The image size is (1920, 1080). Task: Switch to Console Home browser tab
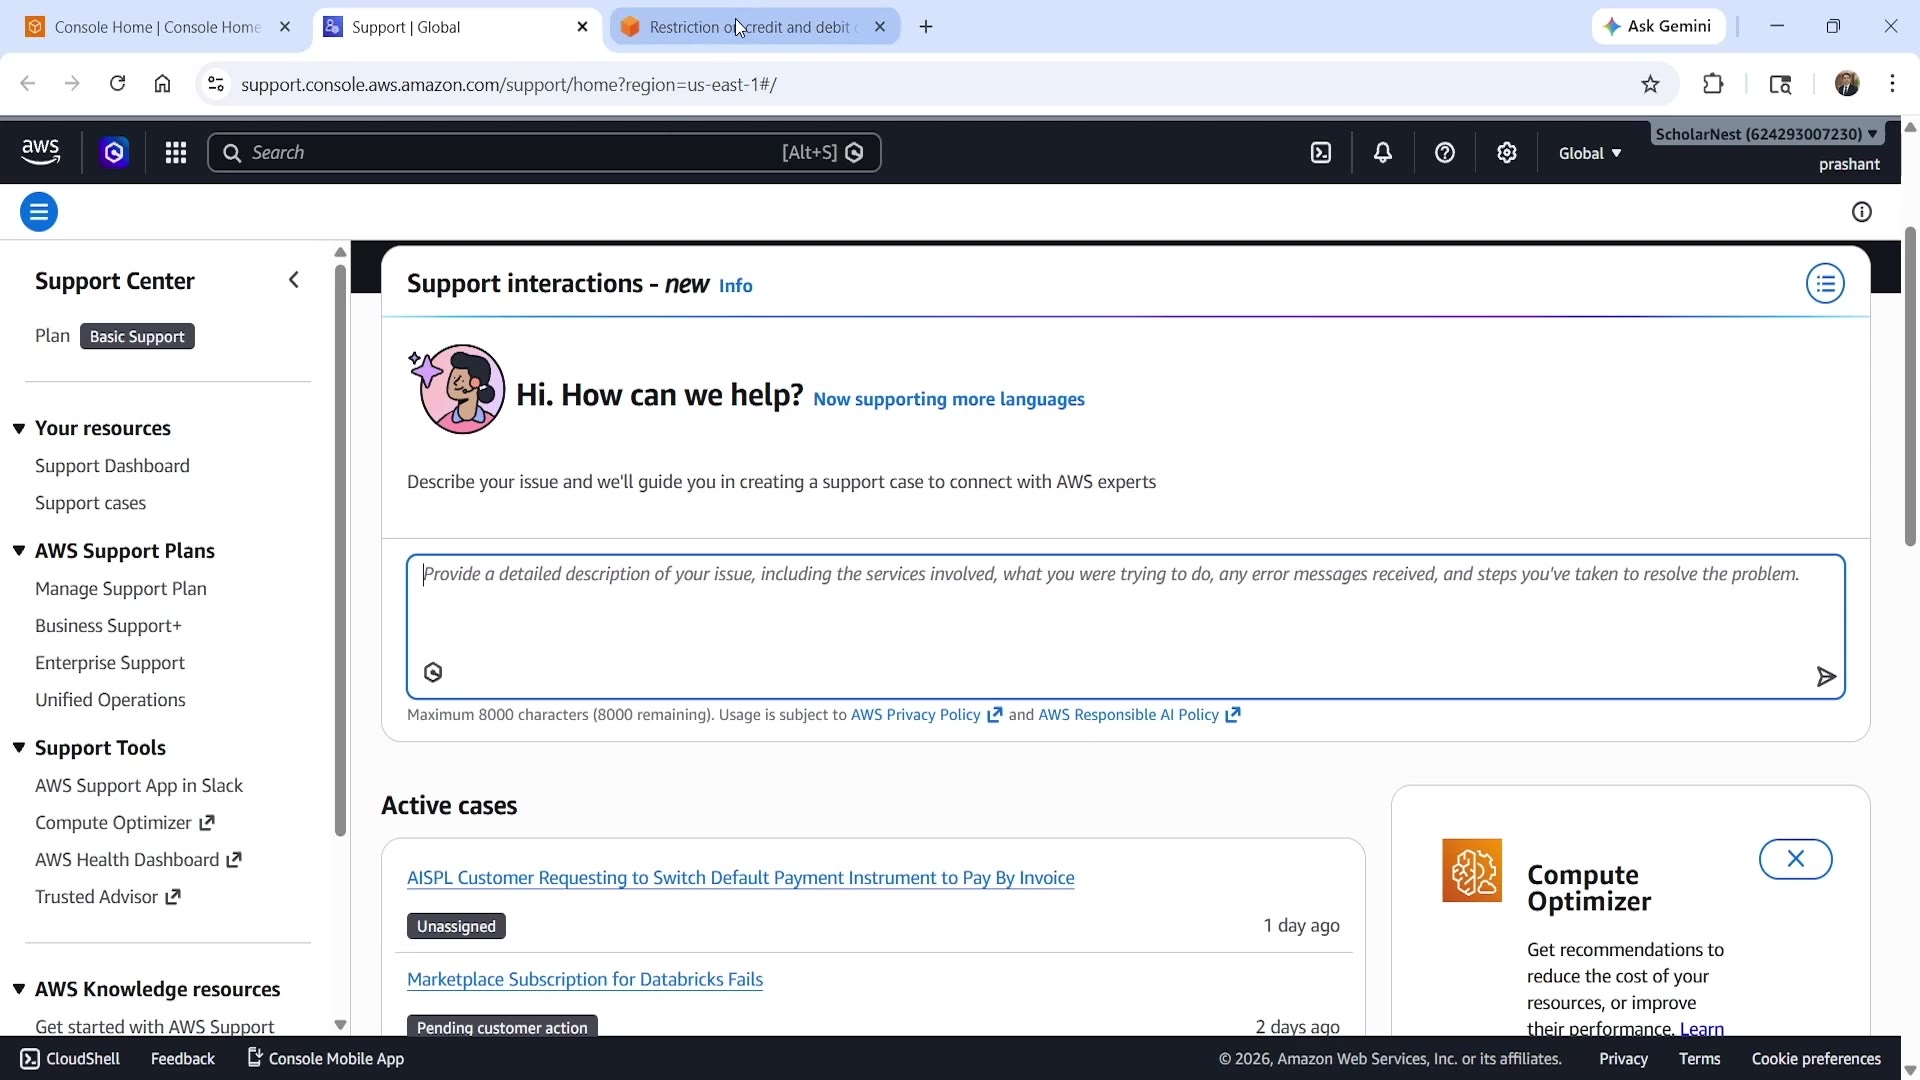click(x=157, y=27)
